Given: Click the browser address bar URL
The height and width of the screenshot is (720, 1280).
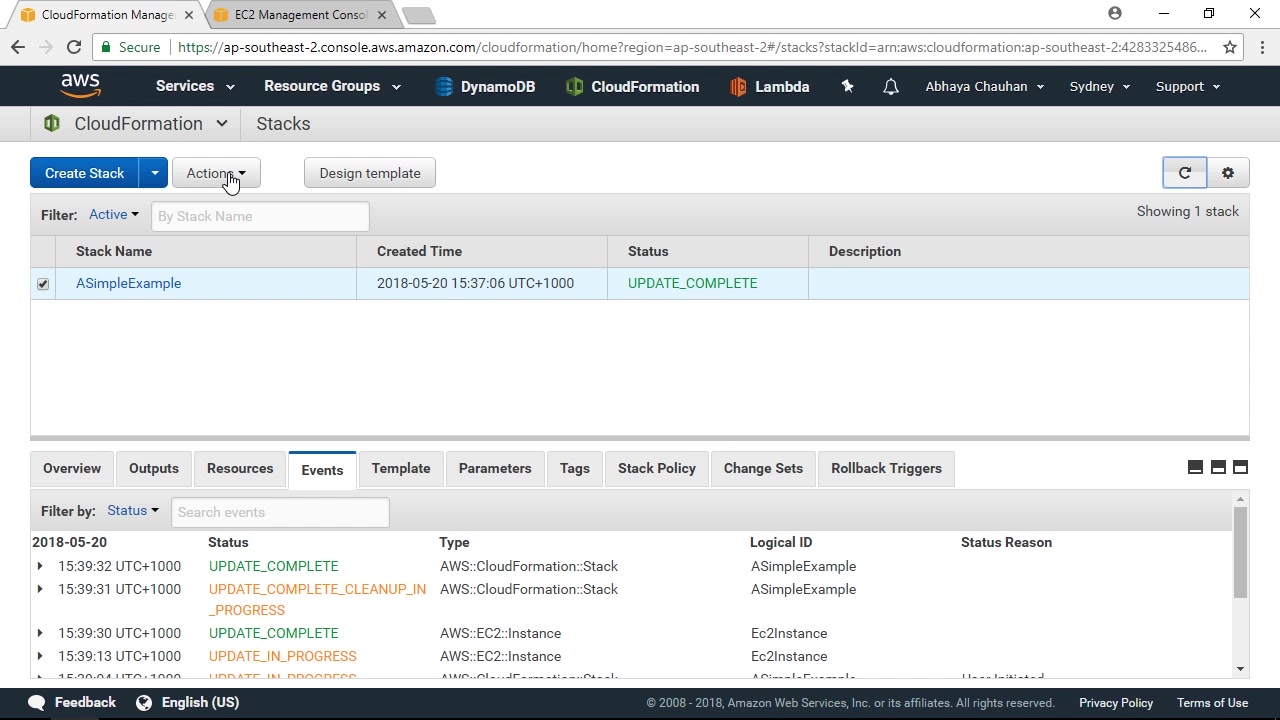Looking at the screenshot, I should 692,47.
